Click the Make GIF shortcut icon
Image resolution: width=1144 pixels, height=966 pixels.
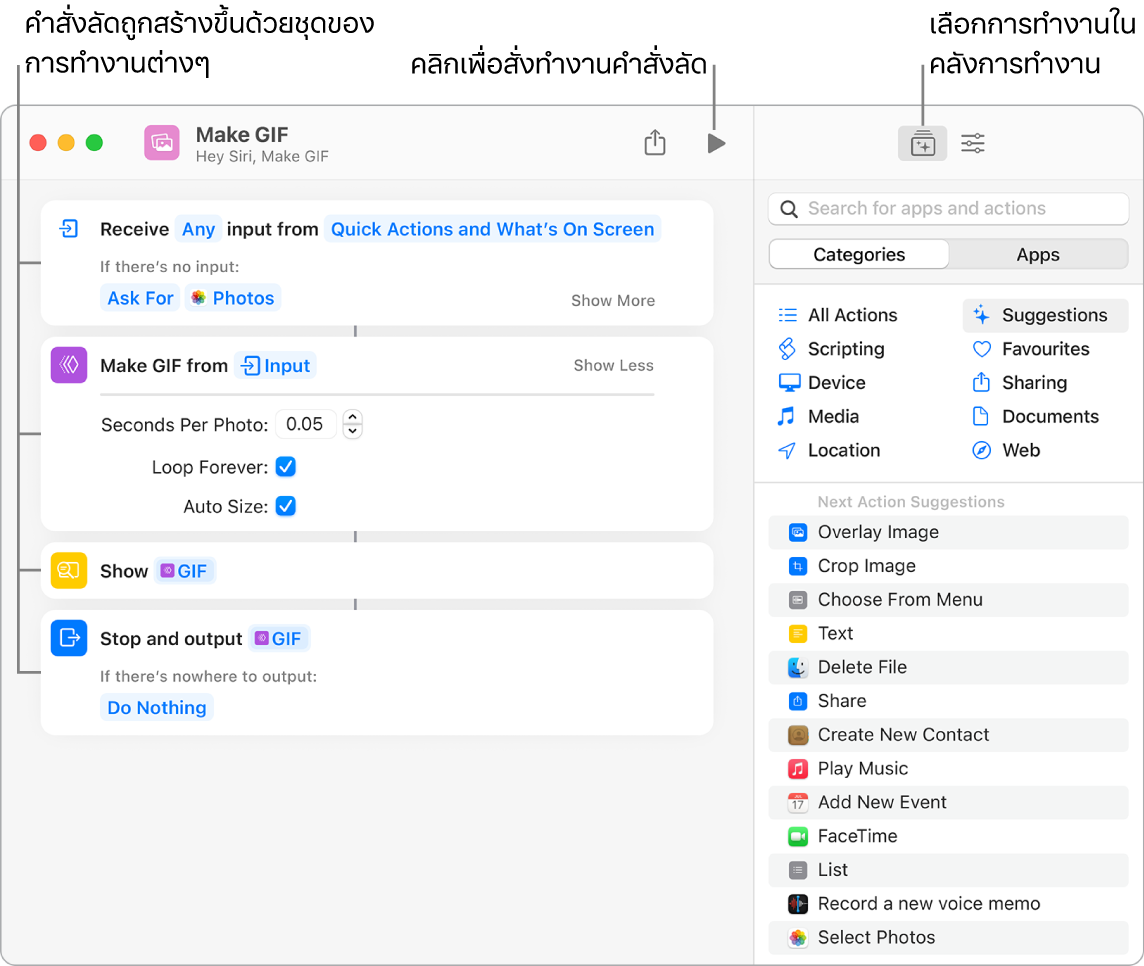point(161,143)
